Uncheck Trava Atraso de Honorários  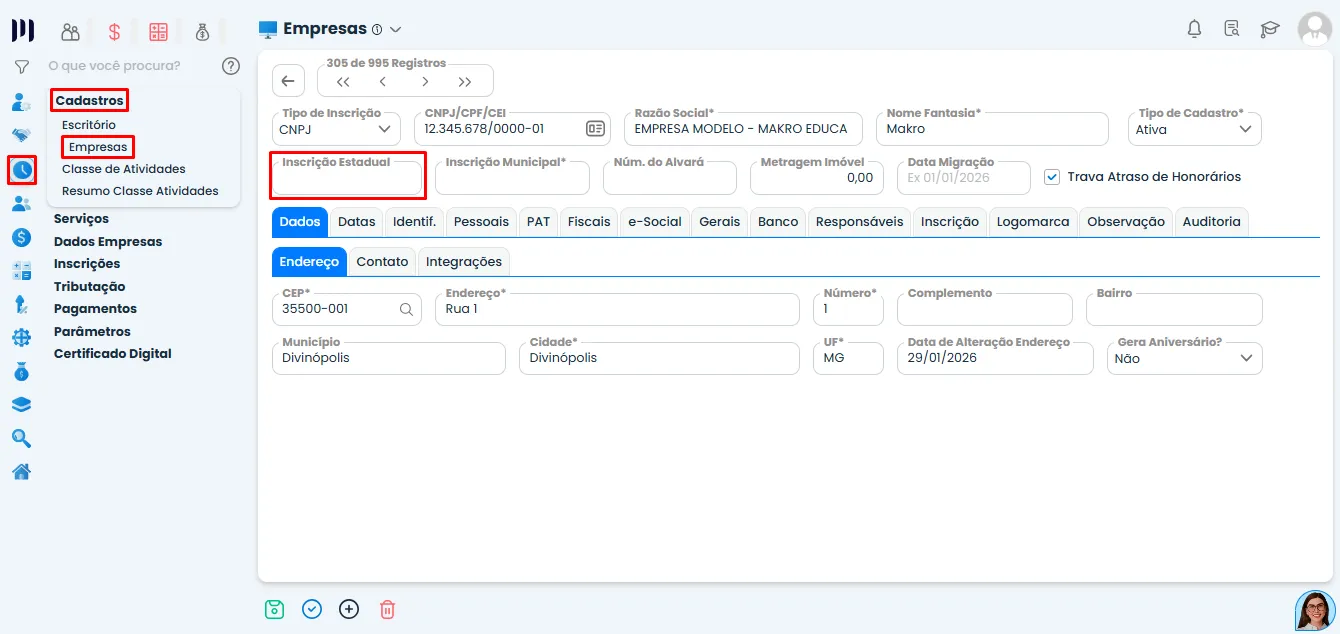point(1052,176)
